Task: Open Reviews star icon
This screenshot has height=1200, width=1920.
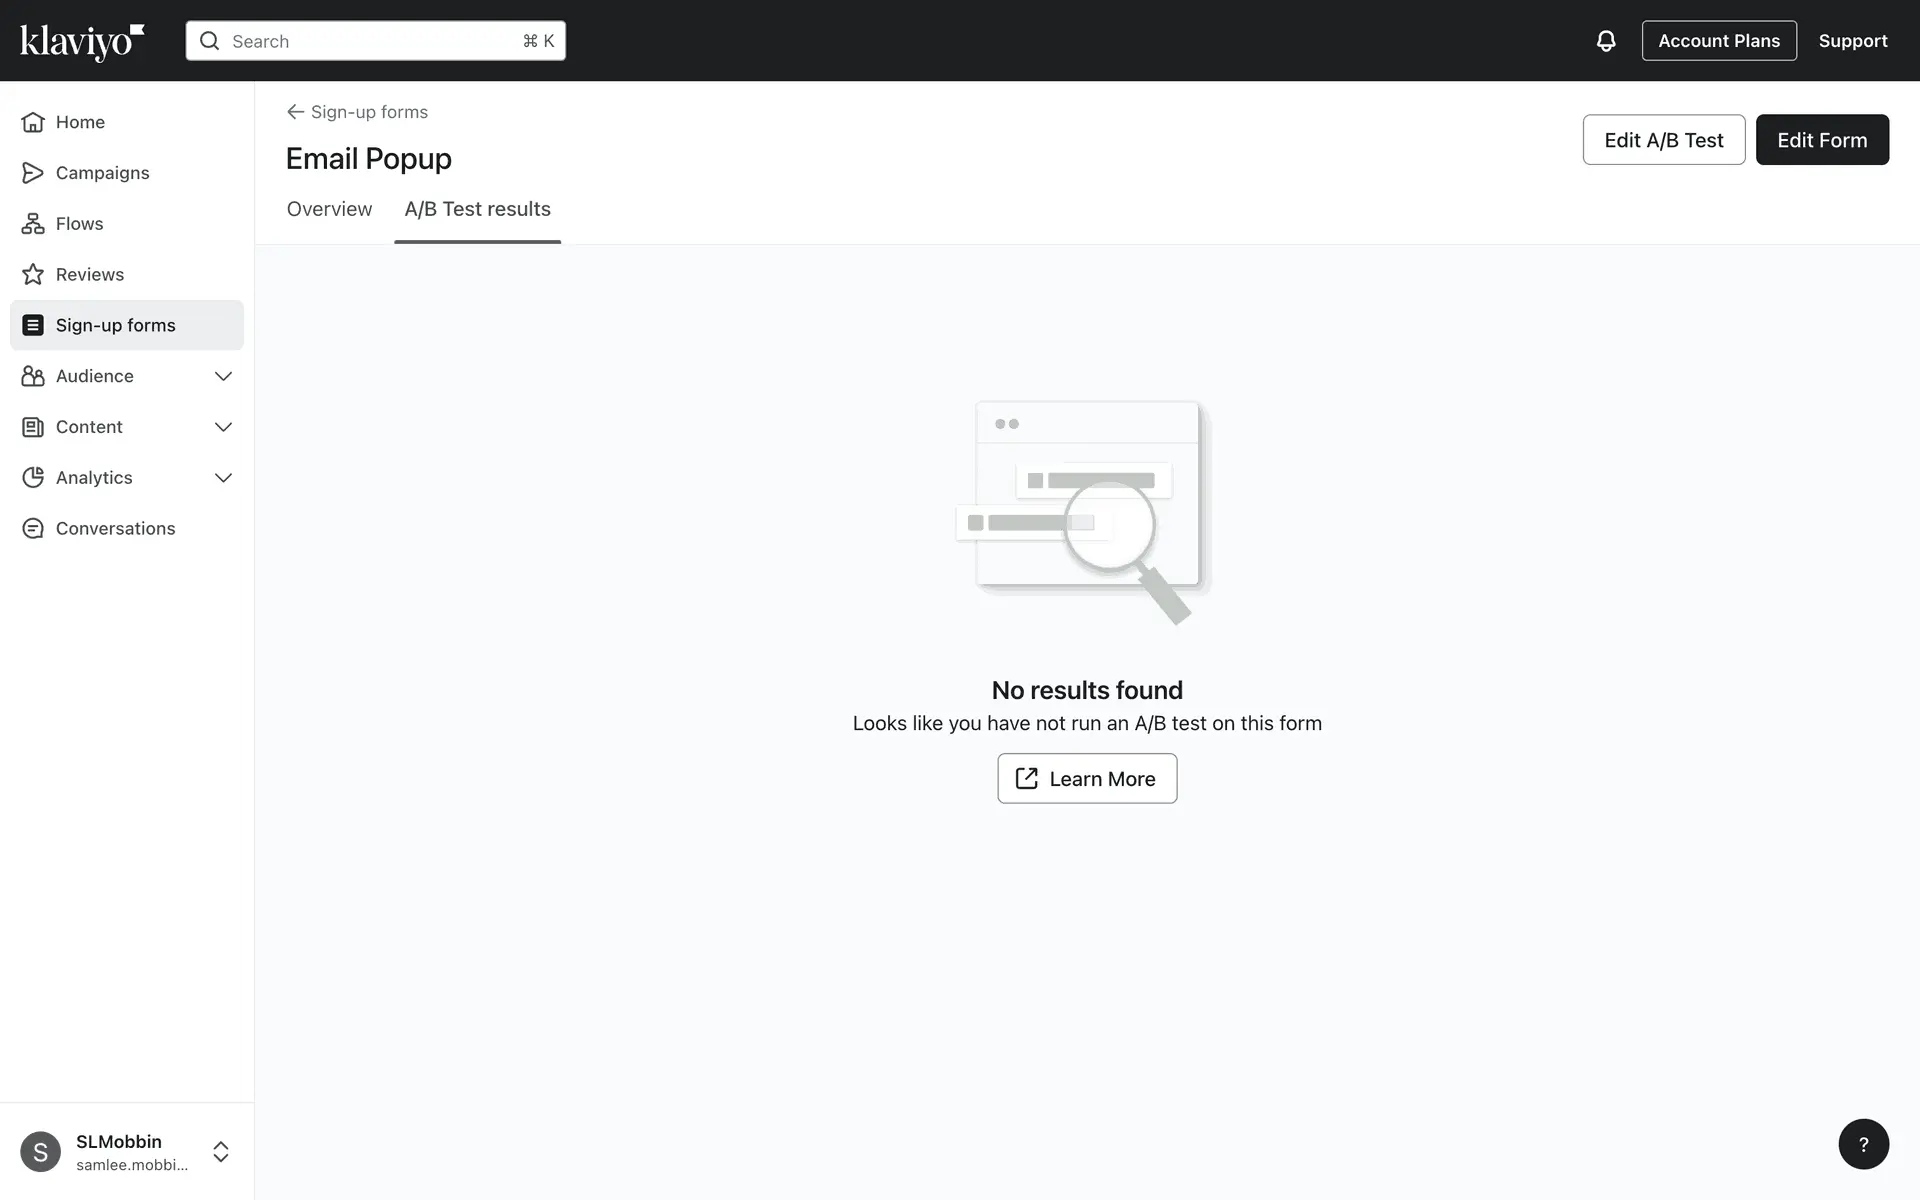Action: (33, 275)
